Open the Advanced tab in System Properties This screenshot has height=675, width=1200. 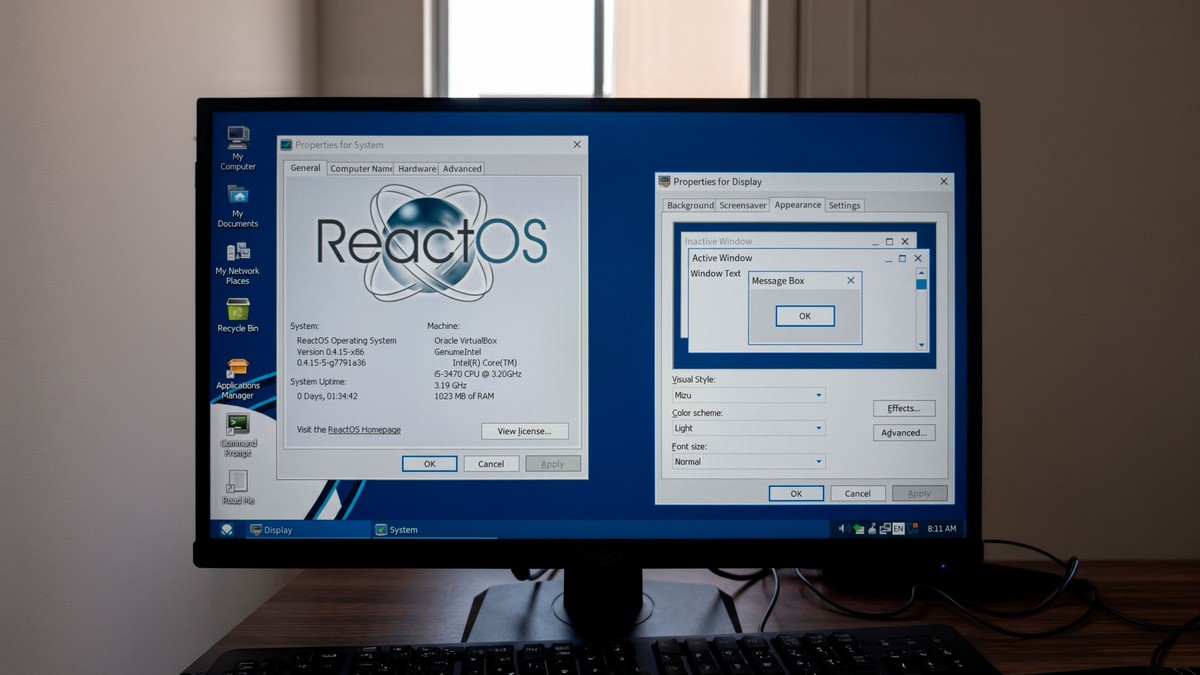462,169
